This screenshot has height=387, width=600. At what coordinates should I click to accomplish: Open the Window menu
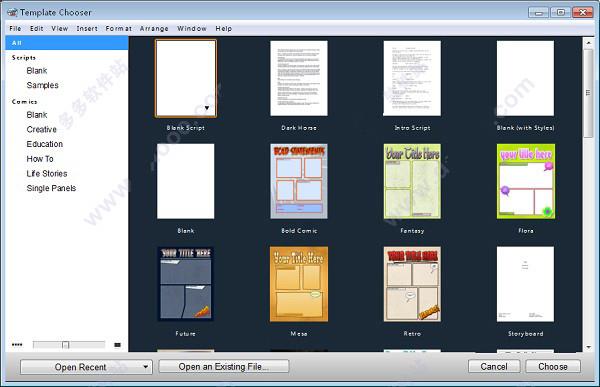coord(192,28)
